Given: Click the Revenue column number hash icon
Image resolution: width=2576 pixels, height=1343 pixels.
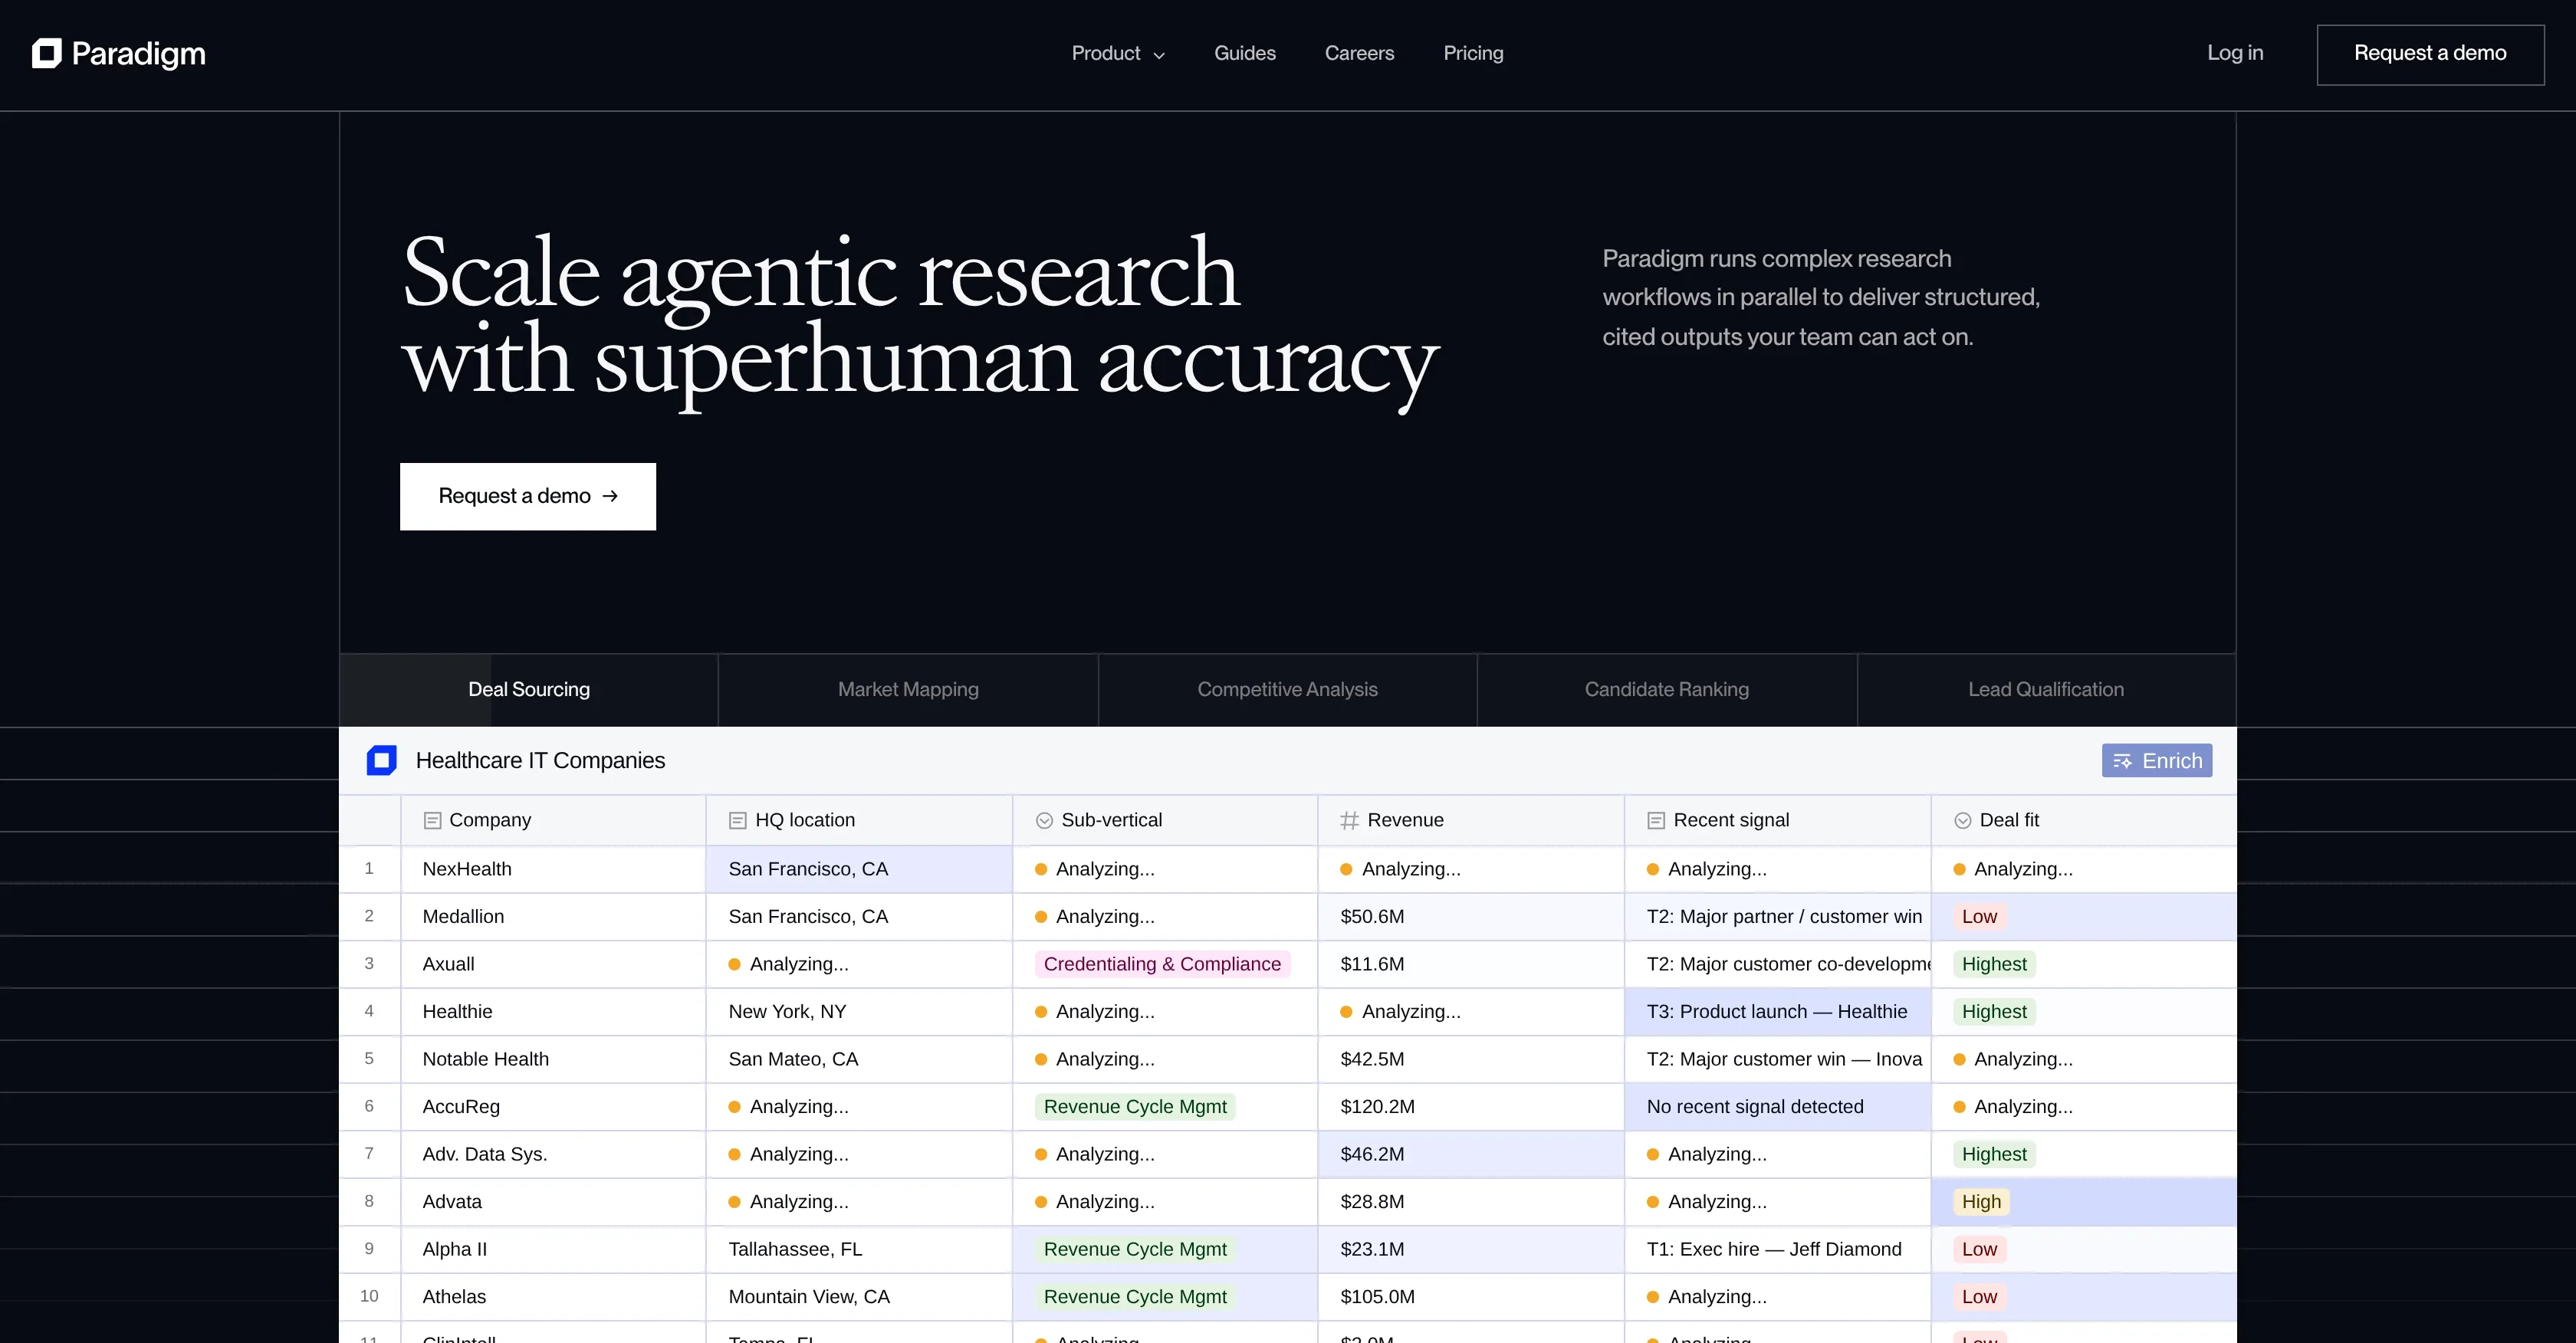Looking at the screenshot, I should point(1349,820).
